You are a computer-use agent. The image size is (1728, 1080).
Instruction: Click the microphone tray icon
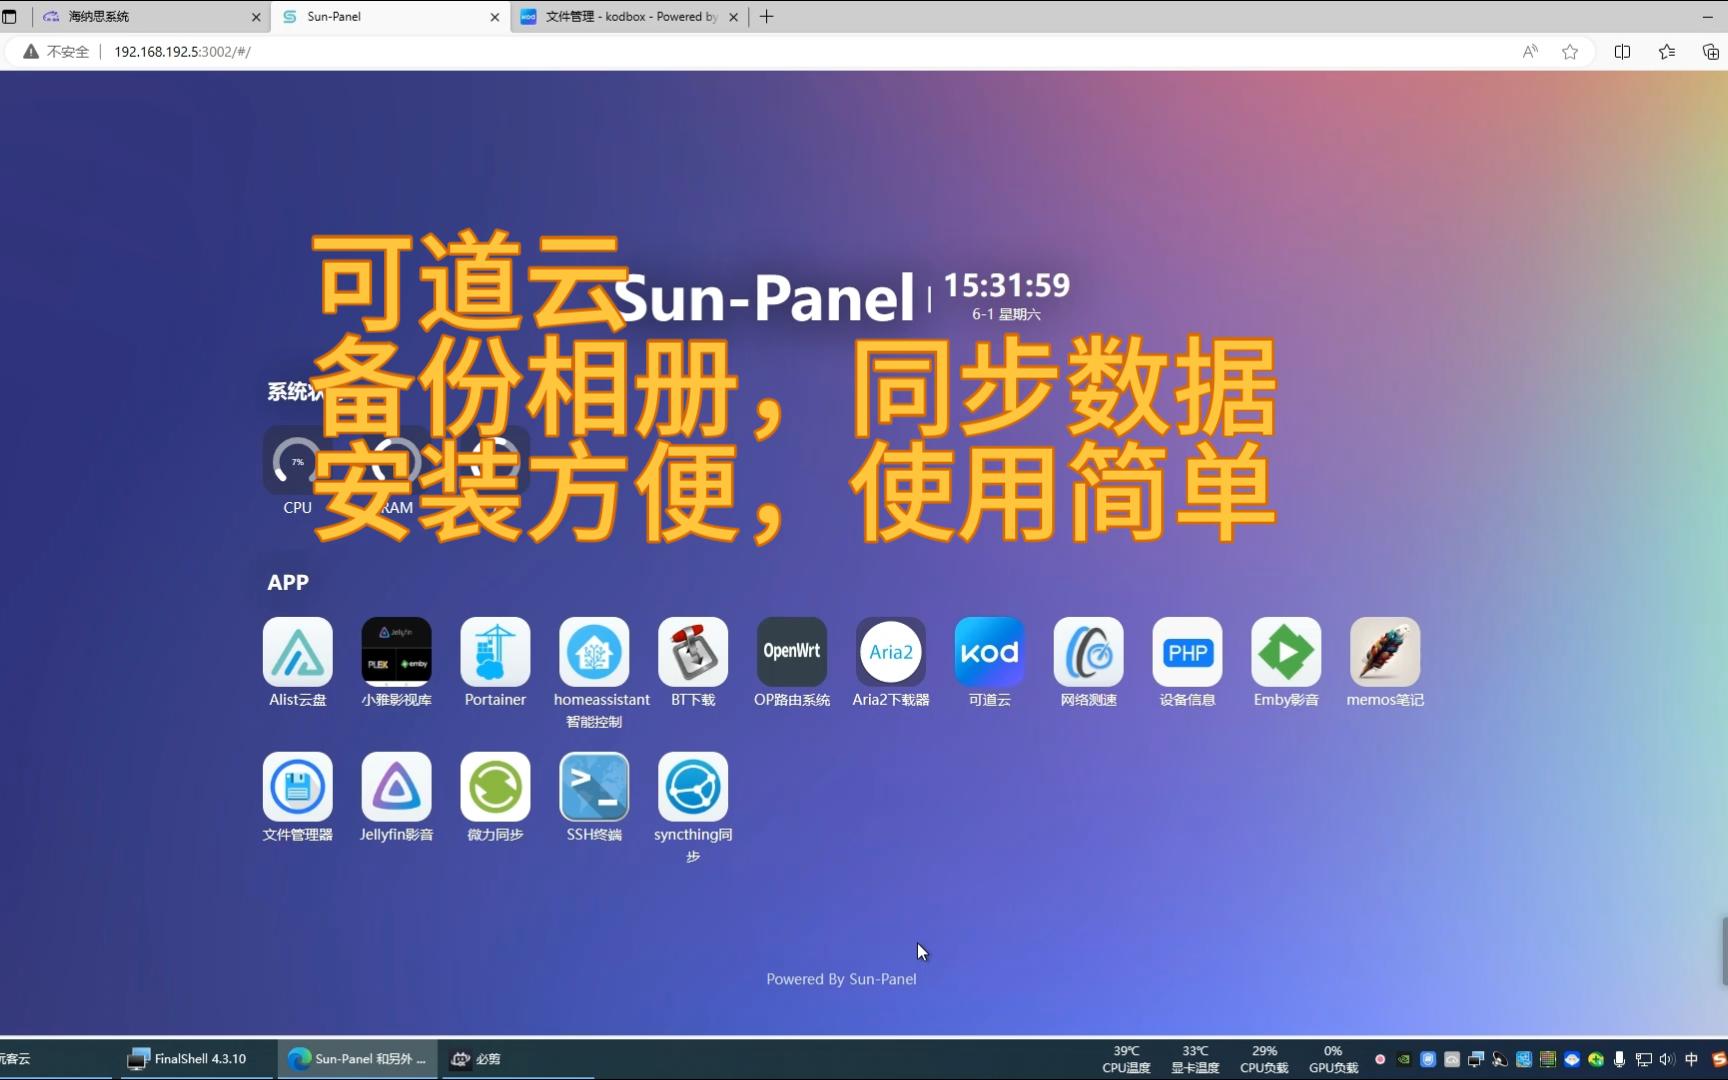pyautogui.click(x=1619, y=1059)
